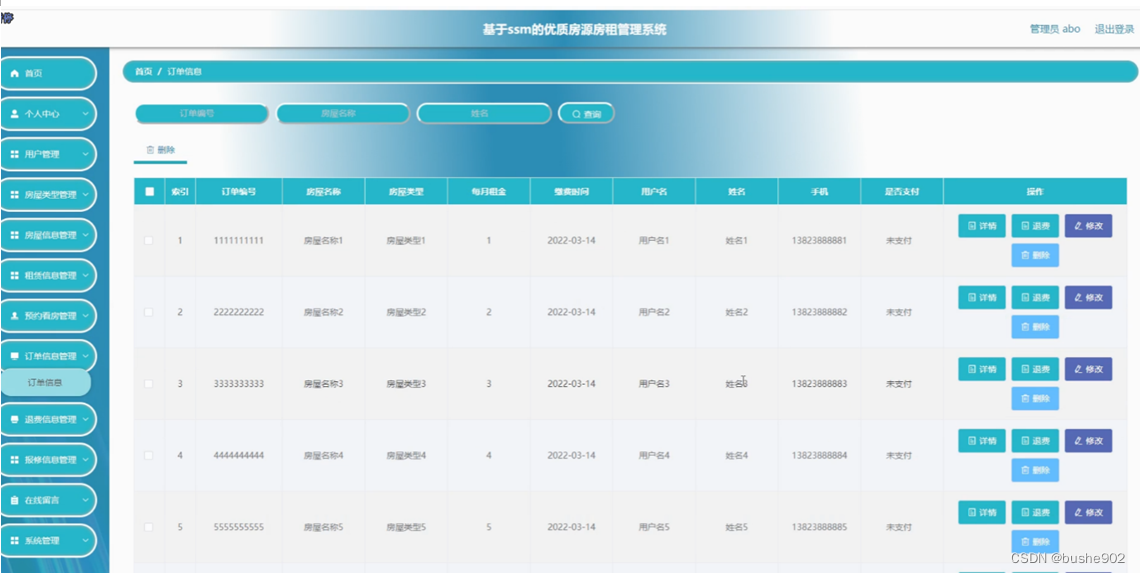Click 退费 for order 1111111111
Screen dimensions: 1140x573
pyautogui.click(x=1035, y=226)
